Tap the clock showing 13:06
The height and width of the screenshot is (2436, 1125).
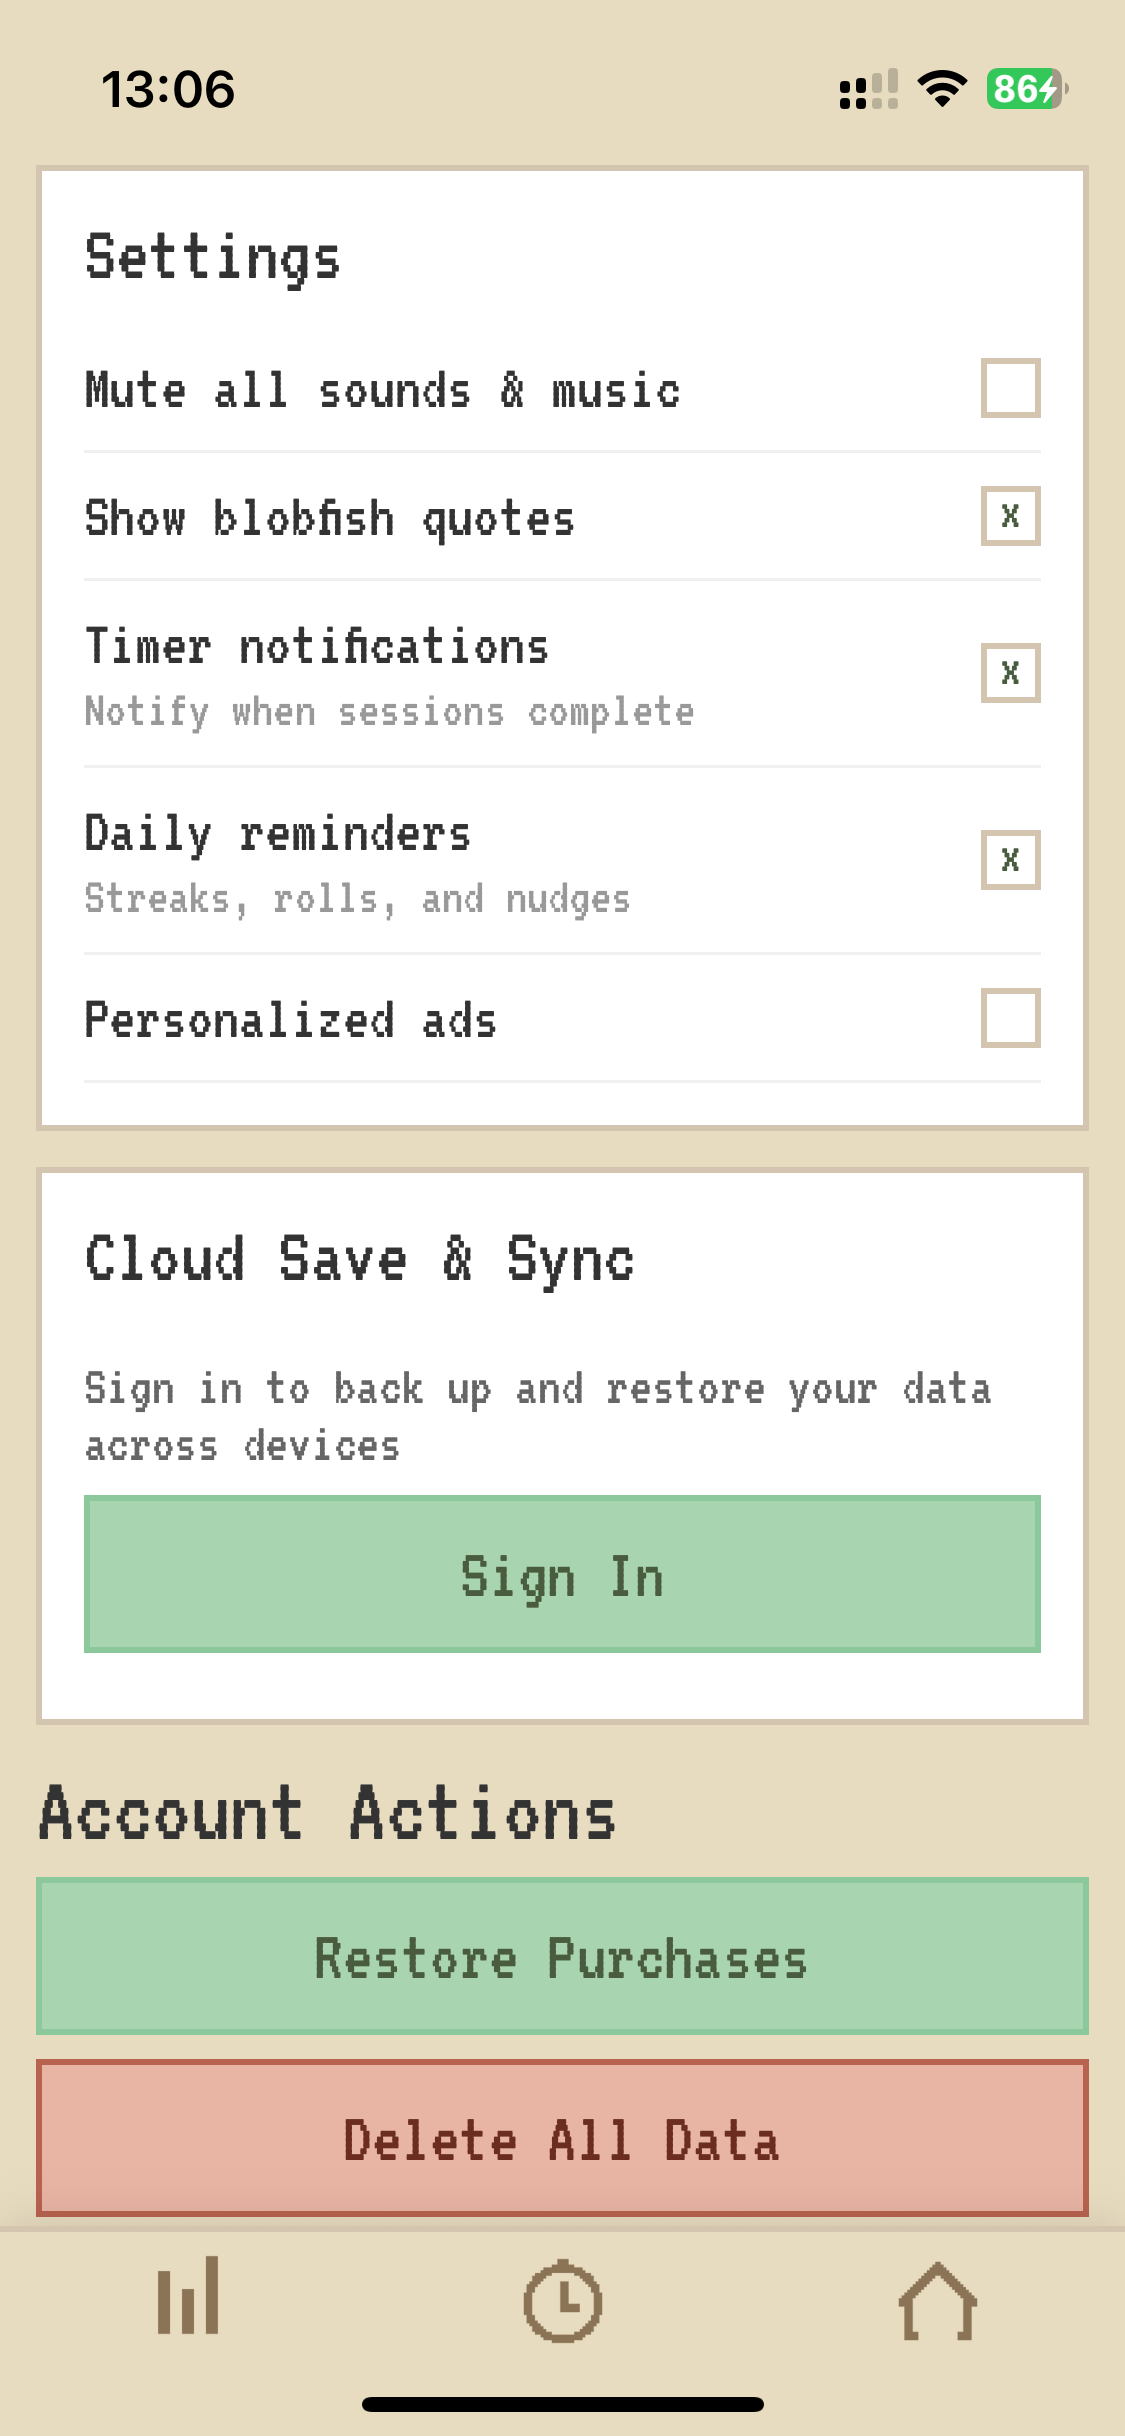coord(168,91)
